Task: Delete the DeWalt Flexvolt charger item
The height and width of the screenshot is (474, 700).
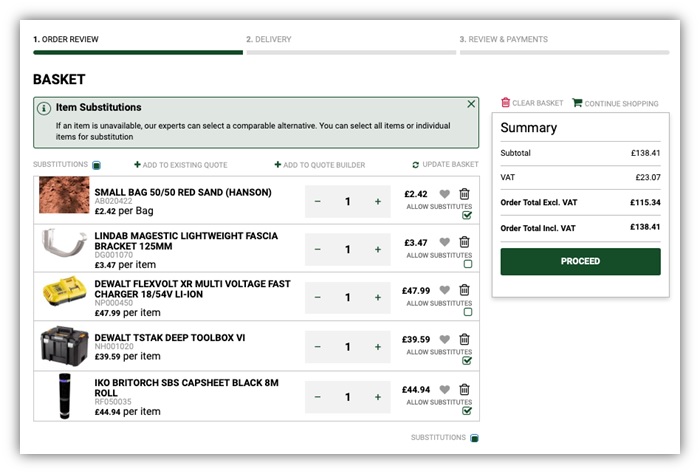Action: [464, 290]
